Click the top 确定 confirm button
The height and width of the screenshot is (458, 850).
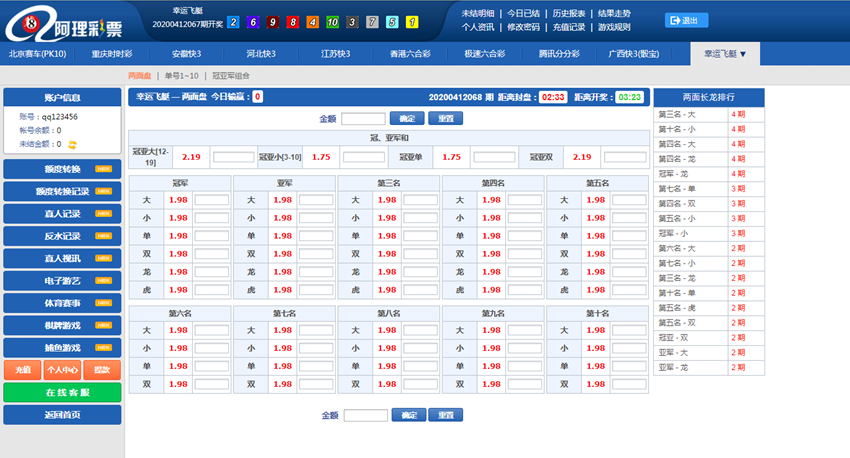[407, 118]
